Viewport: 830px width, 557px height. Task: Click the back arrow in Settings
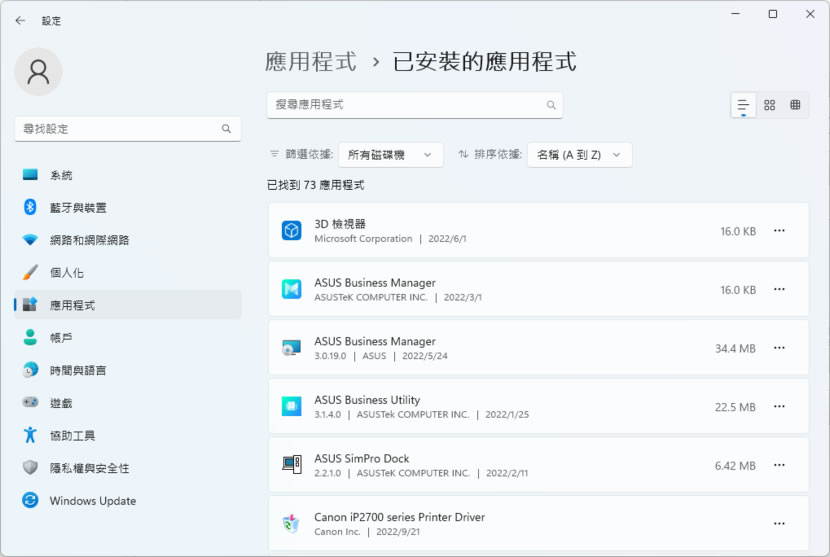click(x=21, y=21)
